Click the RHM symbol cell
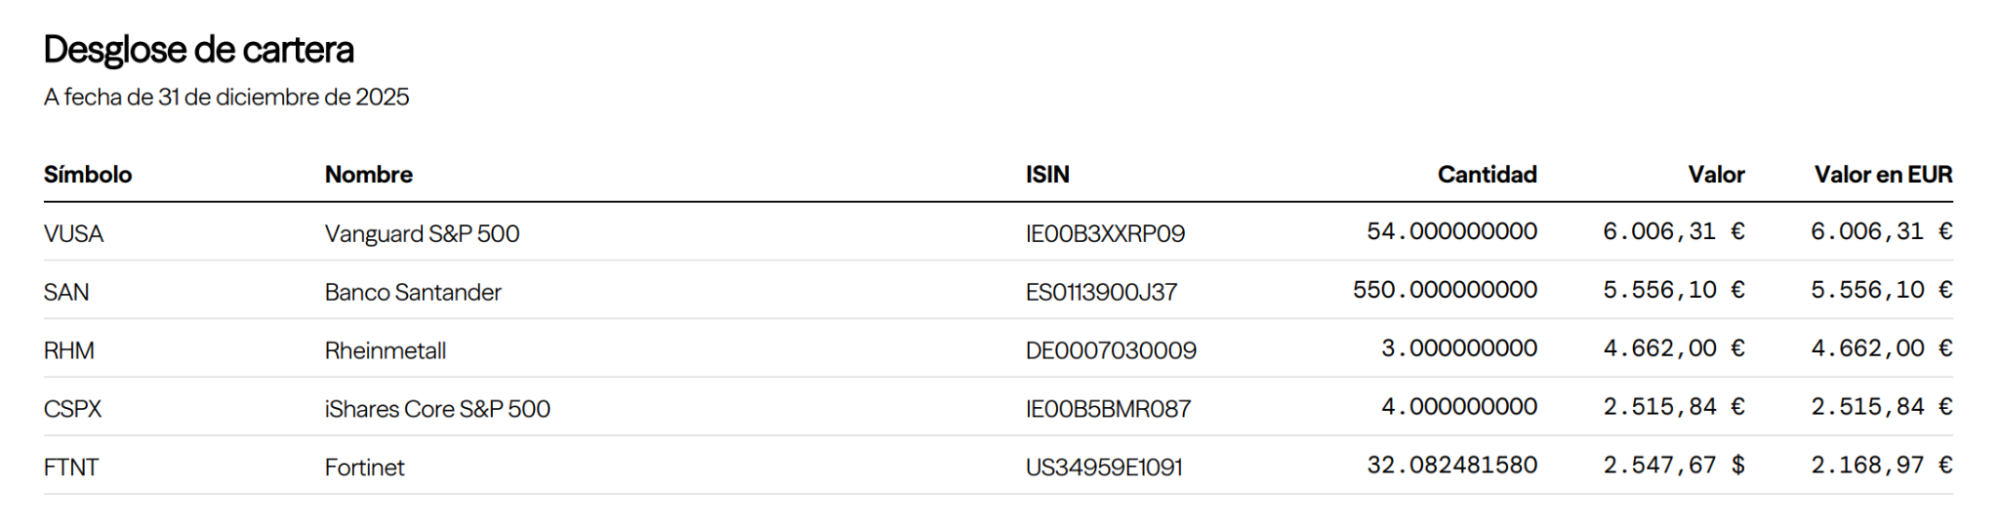 pos(69,351)
